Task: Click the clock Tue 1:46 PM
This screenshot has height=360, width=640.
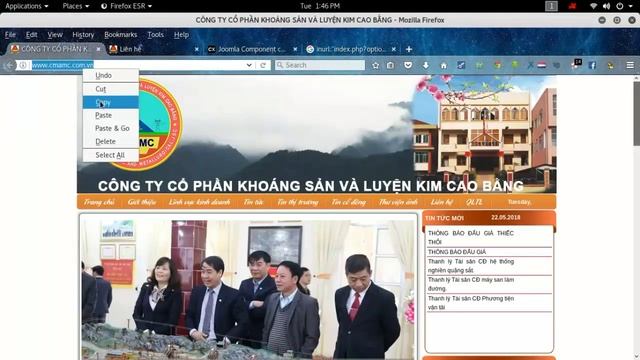Action: point(320,6)
